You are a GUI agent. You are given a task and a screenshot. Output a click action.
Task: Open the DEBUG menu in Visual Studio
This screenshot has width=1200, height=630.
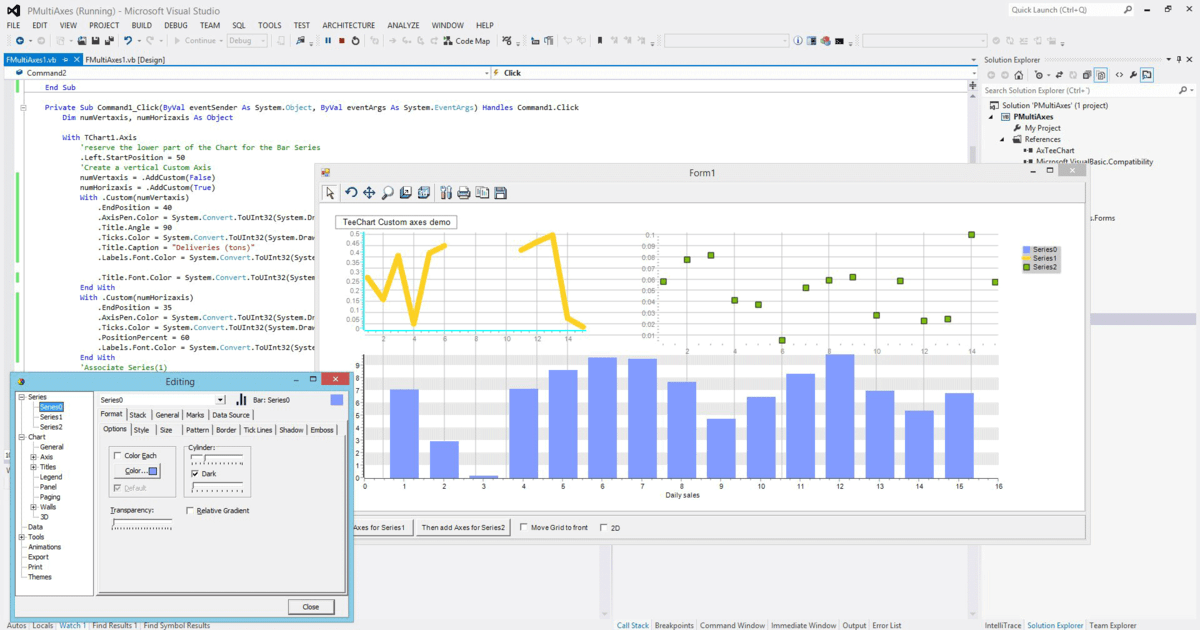[x=176, y=25]
